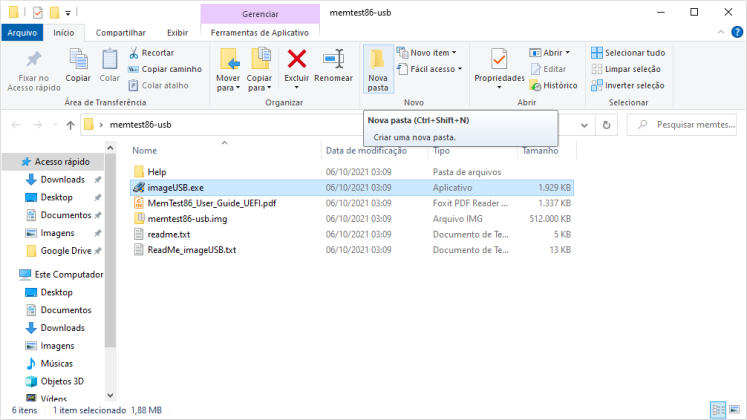Click the Editar ribbon button
The image size is (747, 420).
click(549, 69)
